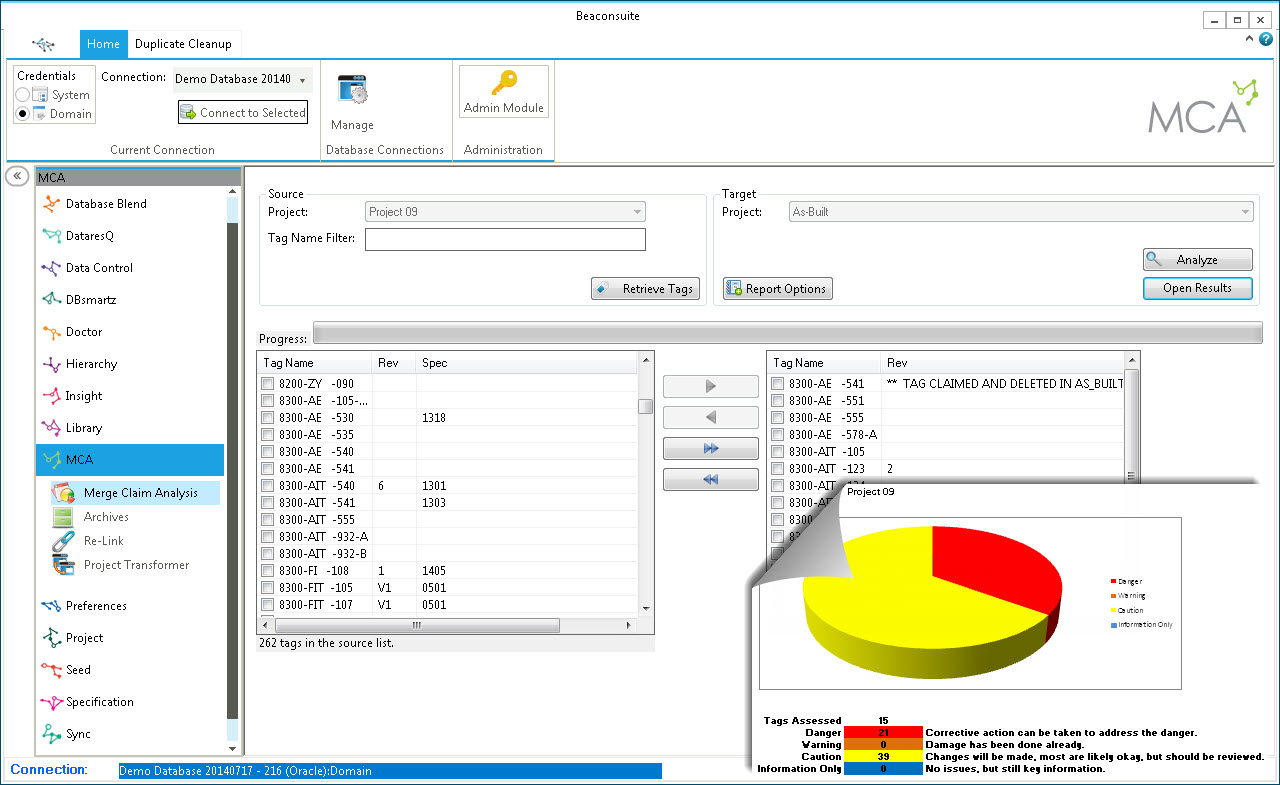This screenshot has width=1280, height=785.
Task: Move selected tags to target list
Action: pyautogui.click(x=711, y=387)
